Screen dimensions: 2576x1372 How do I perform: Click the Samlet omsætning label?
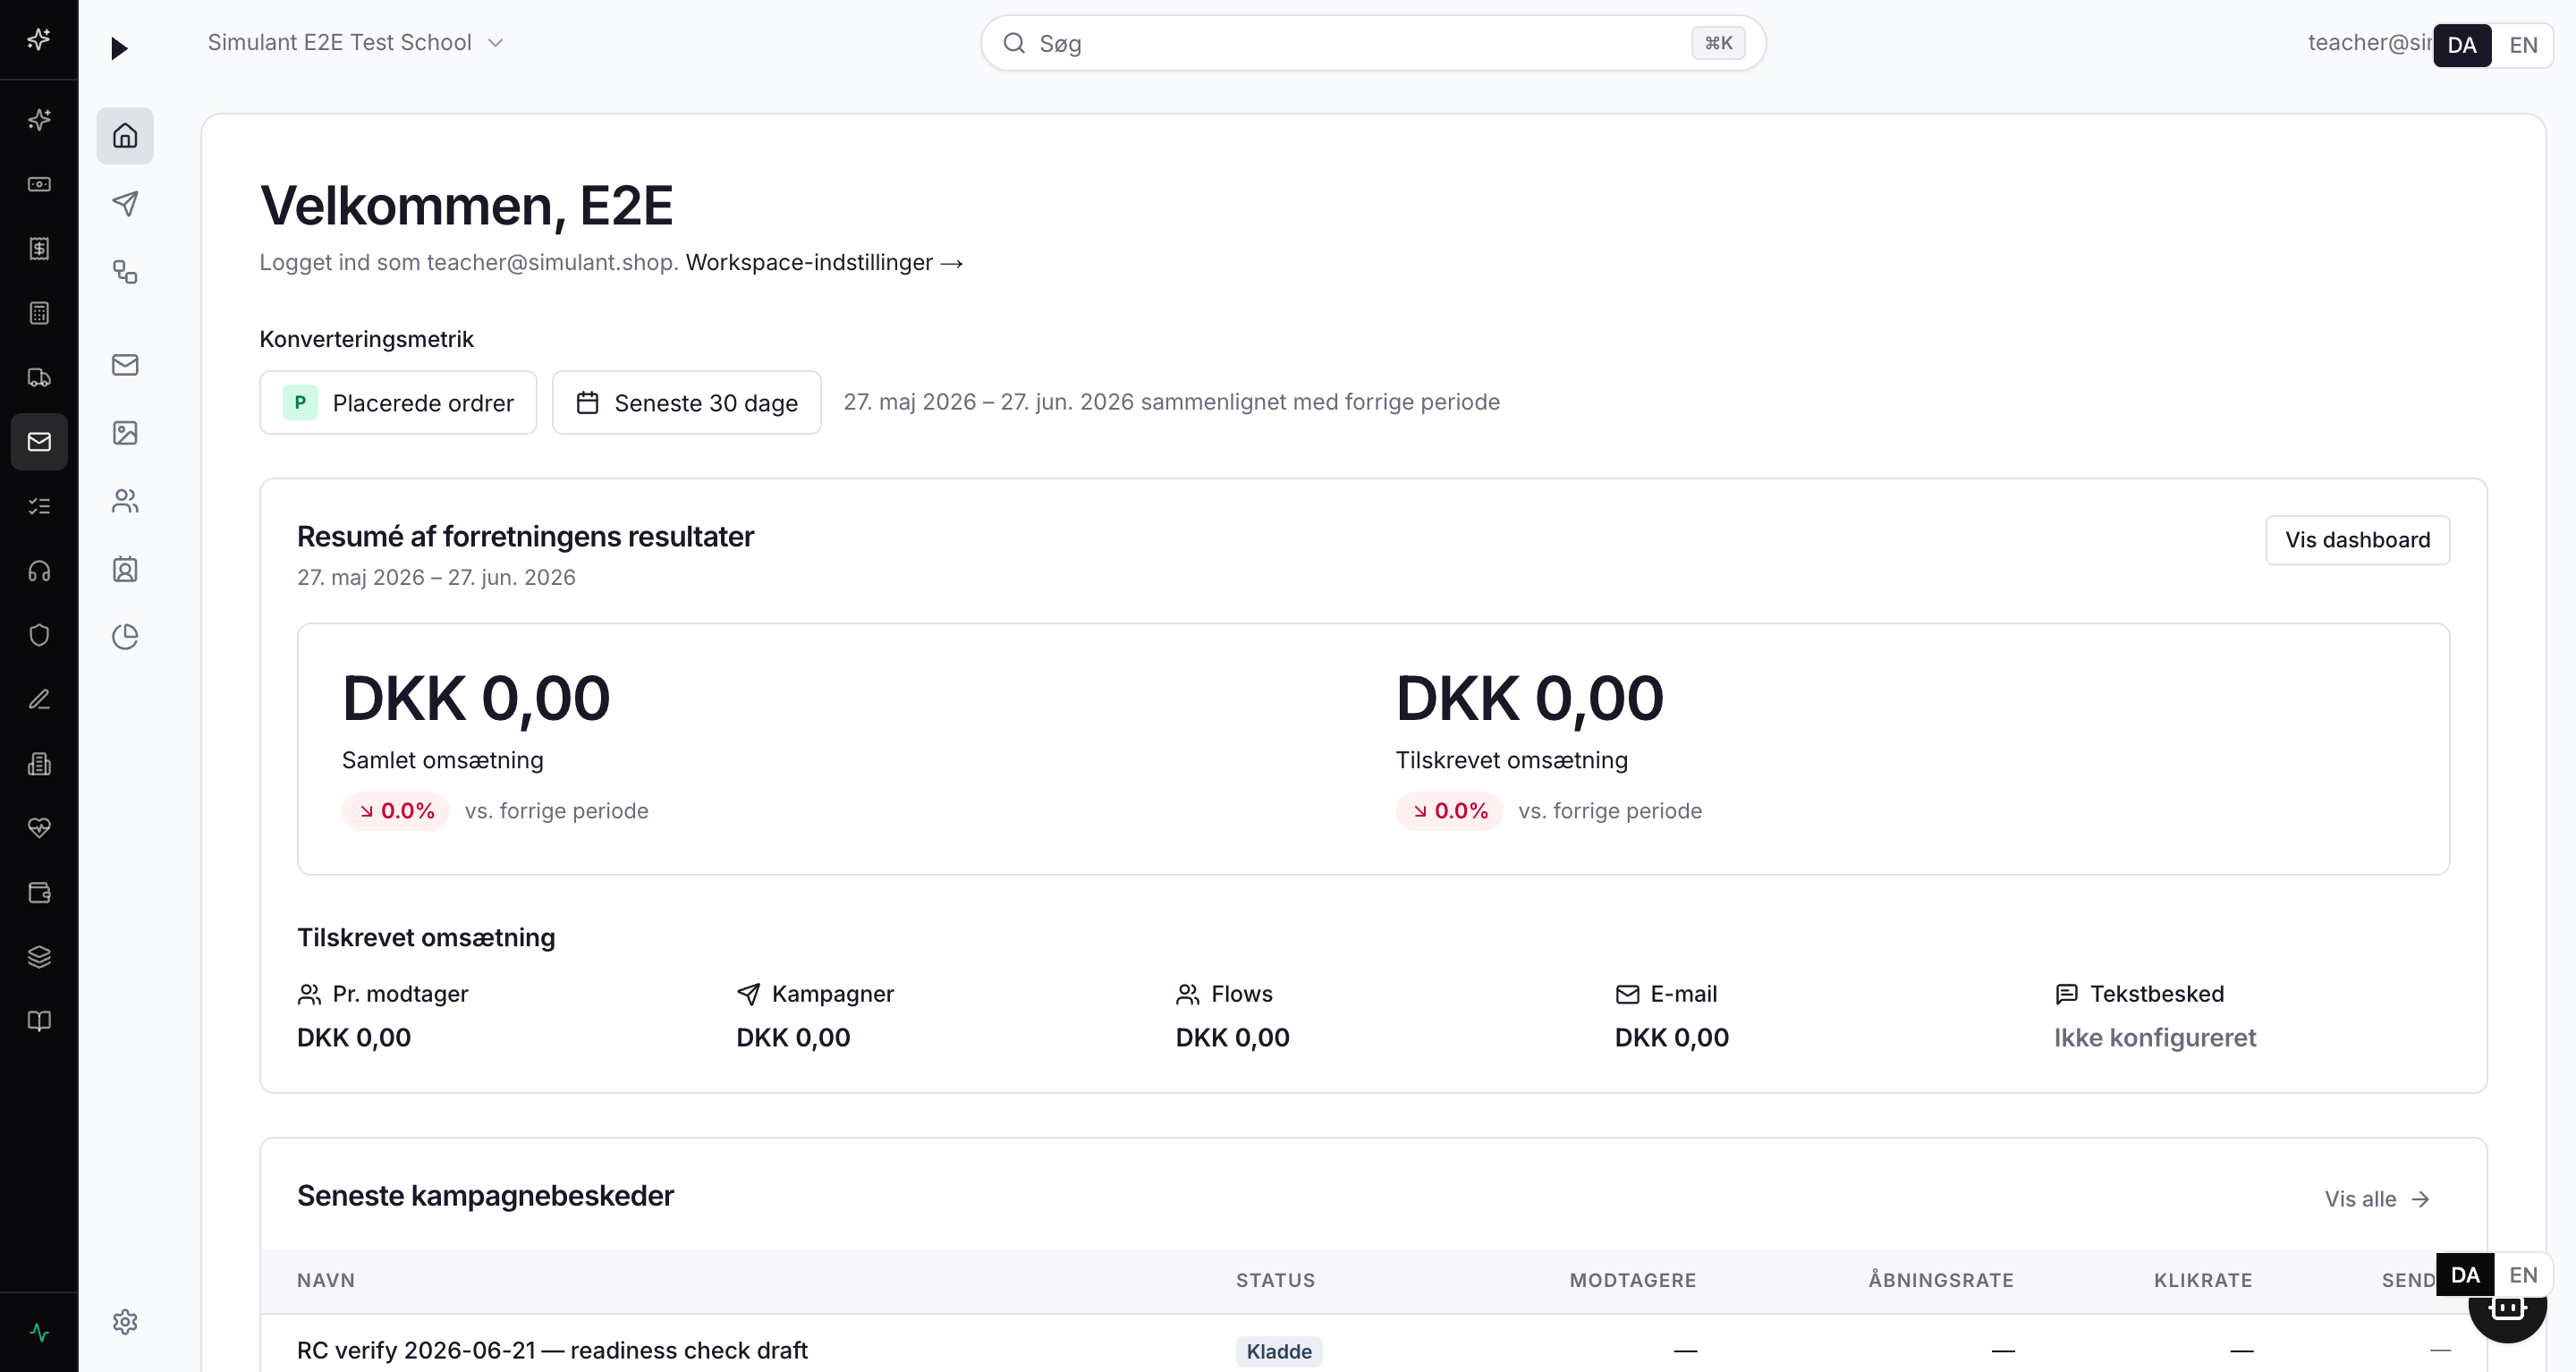442,760
